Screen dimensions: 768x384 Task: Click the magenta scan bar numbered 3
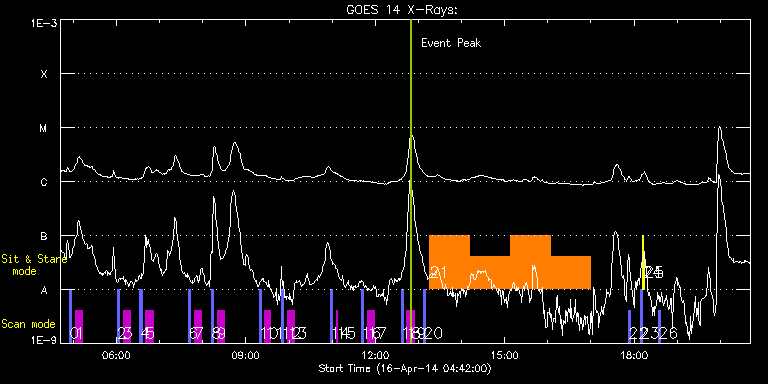click(127, 326)
